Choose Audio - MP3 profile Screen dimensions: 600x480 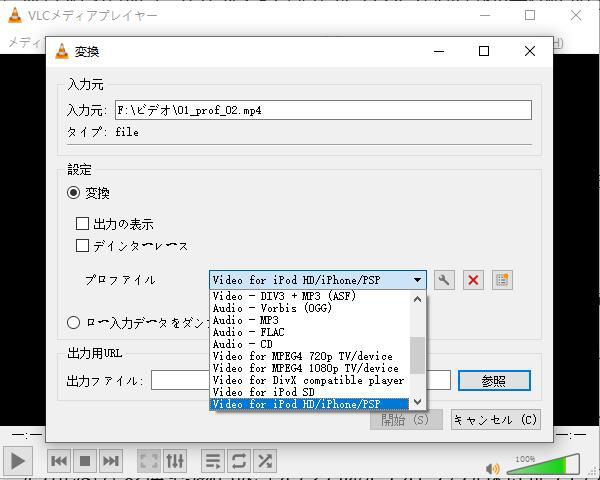click(310, 320)
